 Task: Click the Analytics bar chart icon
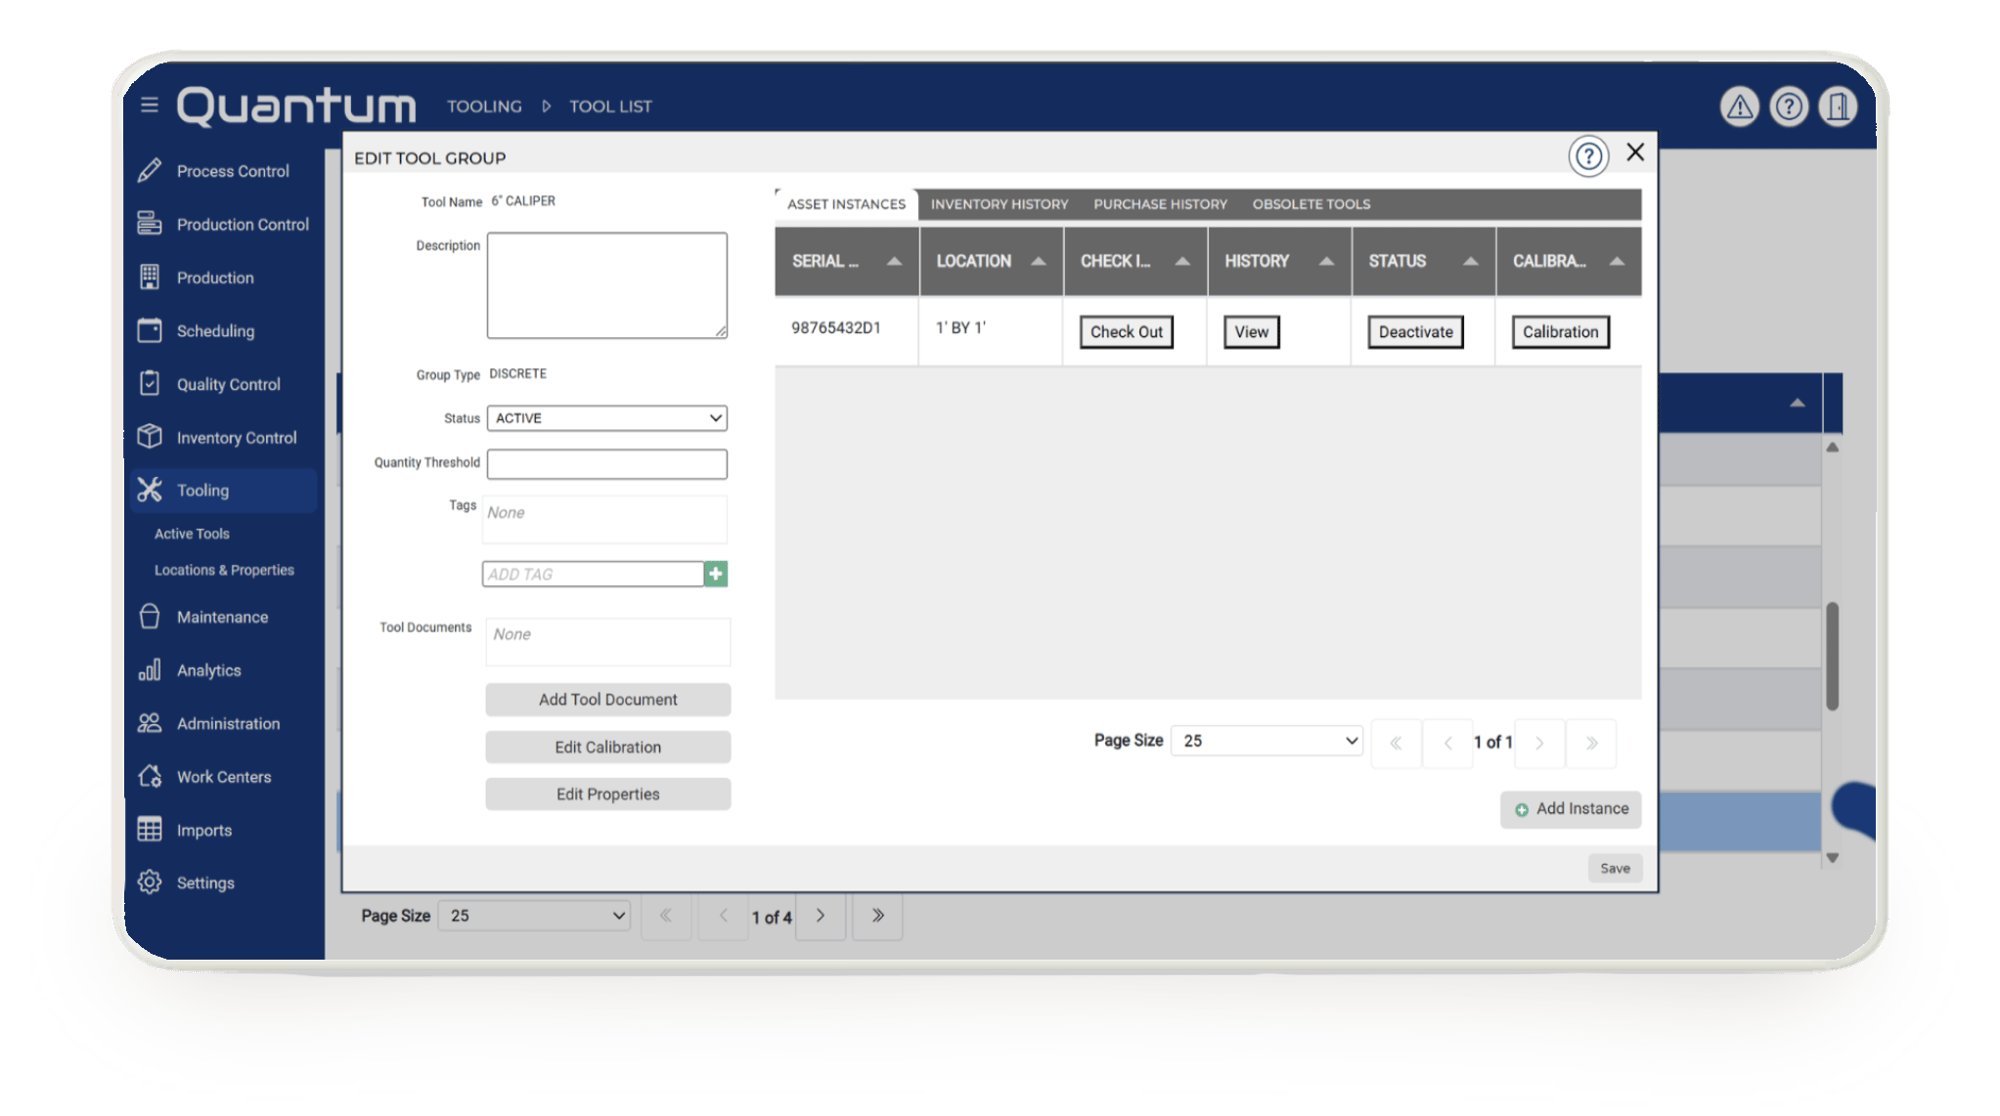(149, 670)
